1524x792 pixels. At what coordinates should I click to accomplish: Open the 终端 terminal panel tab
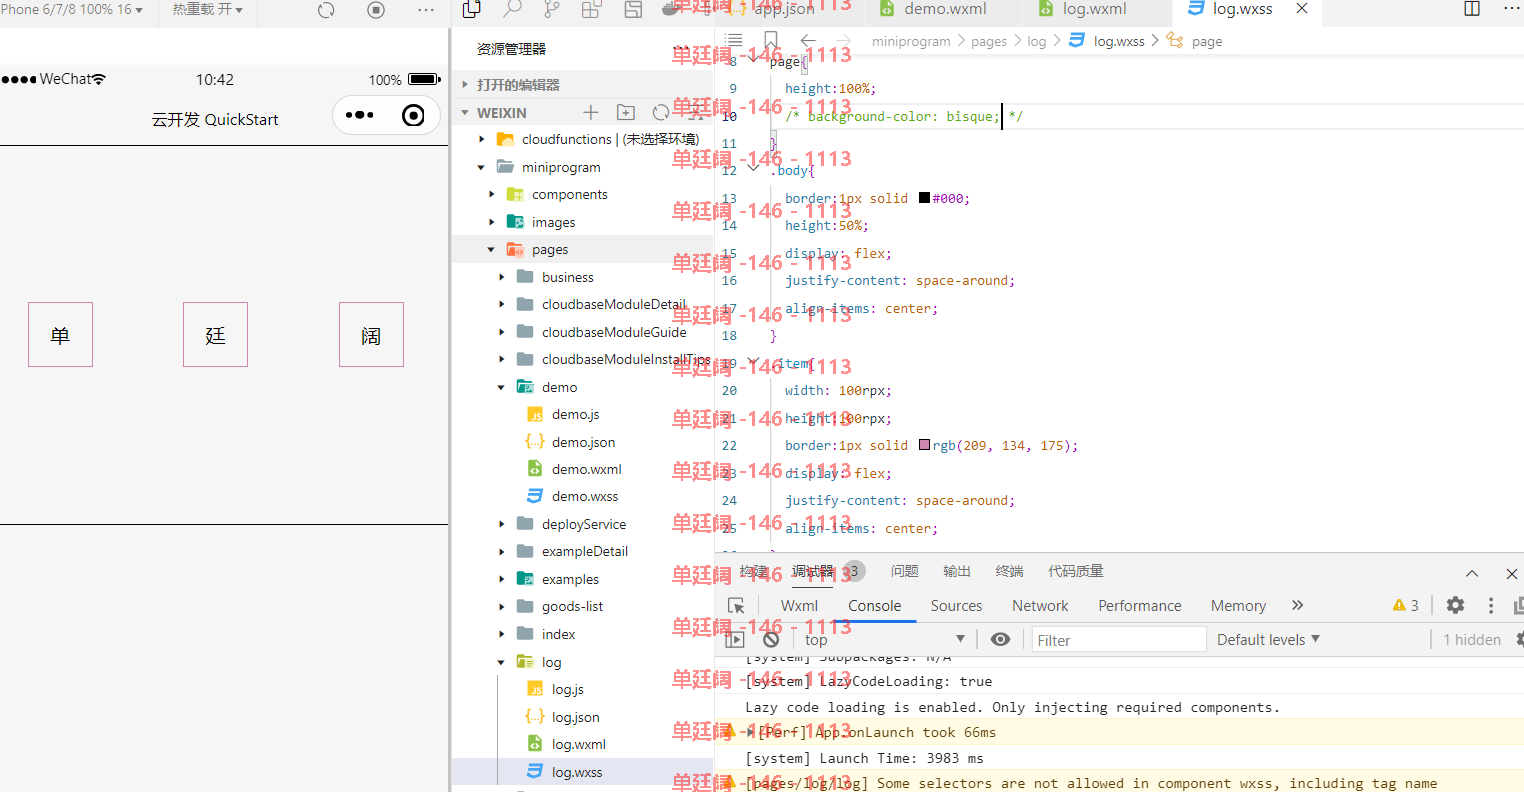pyautogui.click(x=1010, y=571)
